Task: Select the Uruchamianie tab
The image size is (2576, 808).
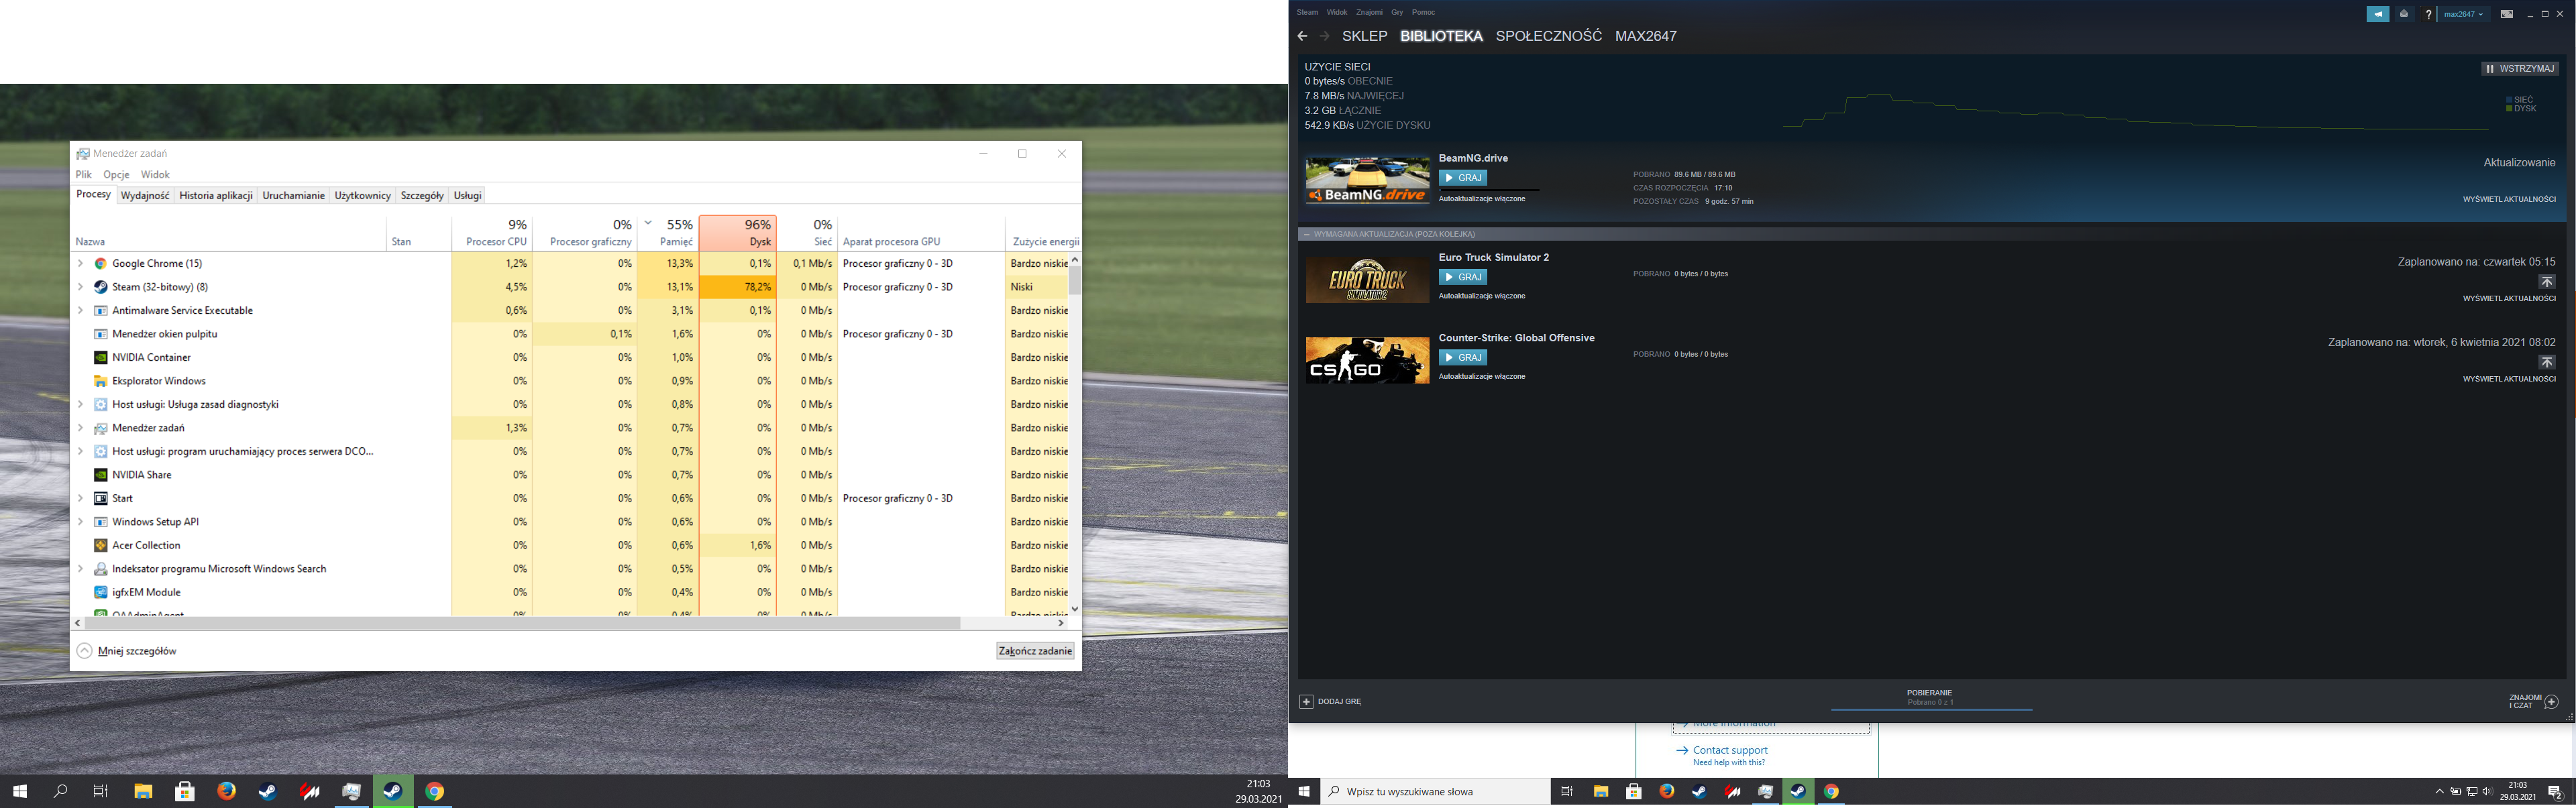Action: (x=293, y=196)
